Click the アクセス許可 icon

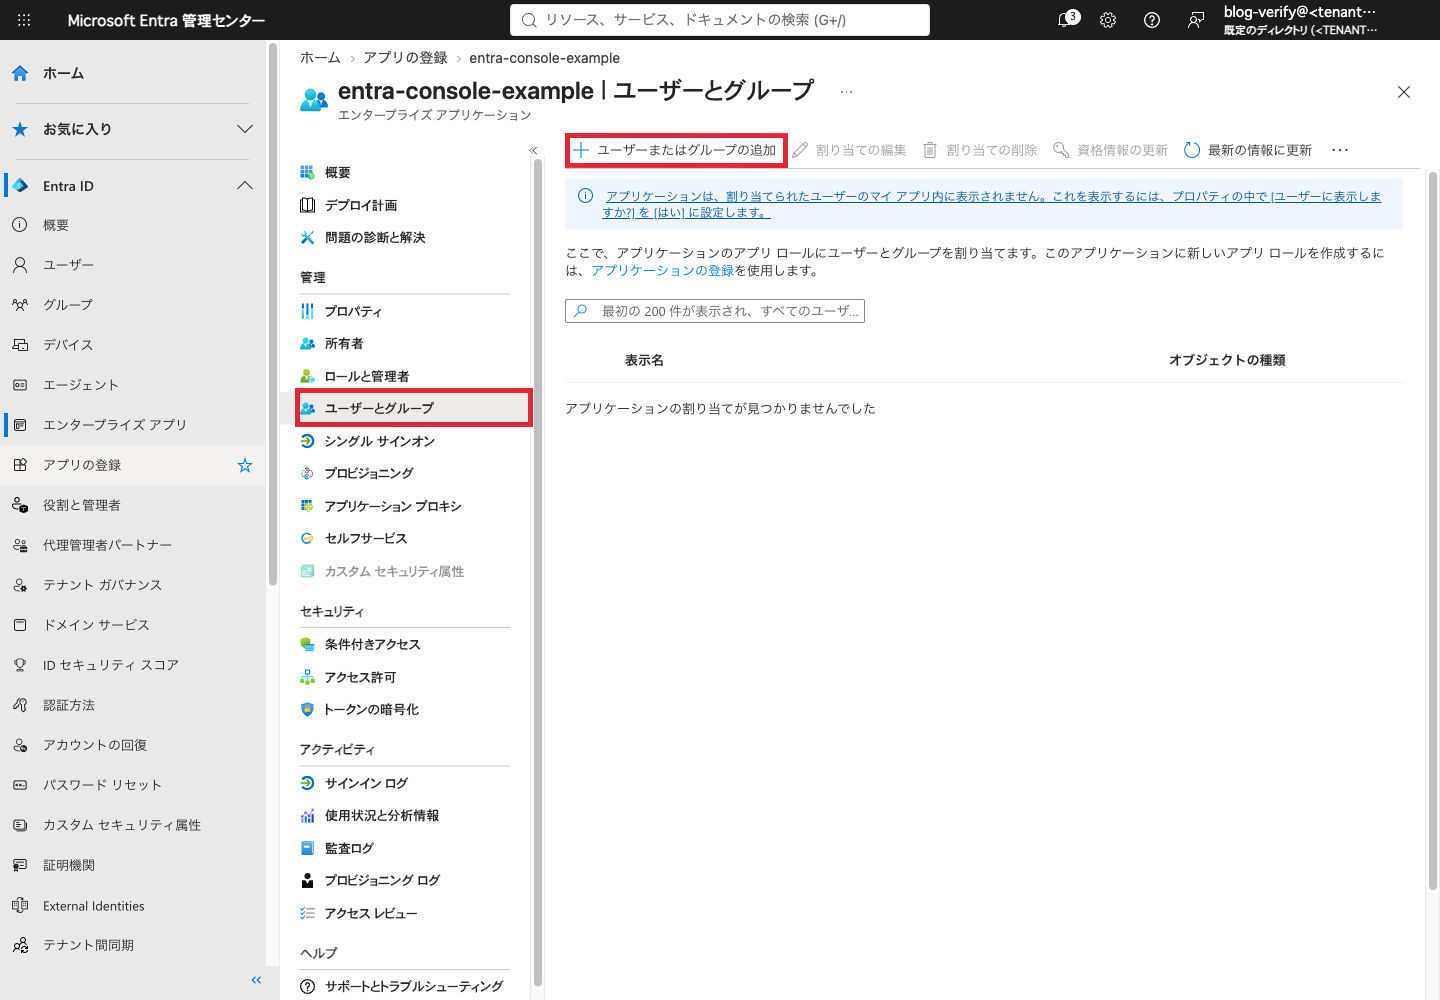tap(308, 677)
